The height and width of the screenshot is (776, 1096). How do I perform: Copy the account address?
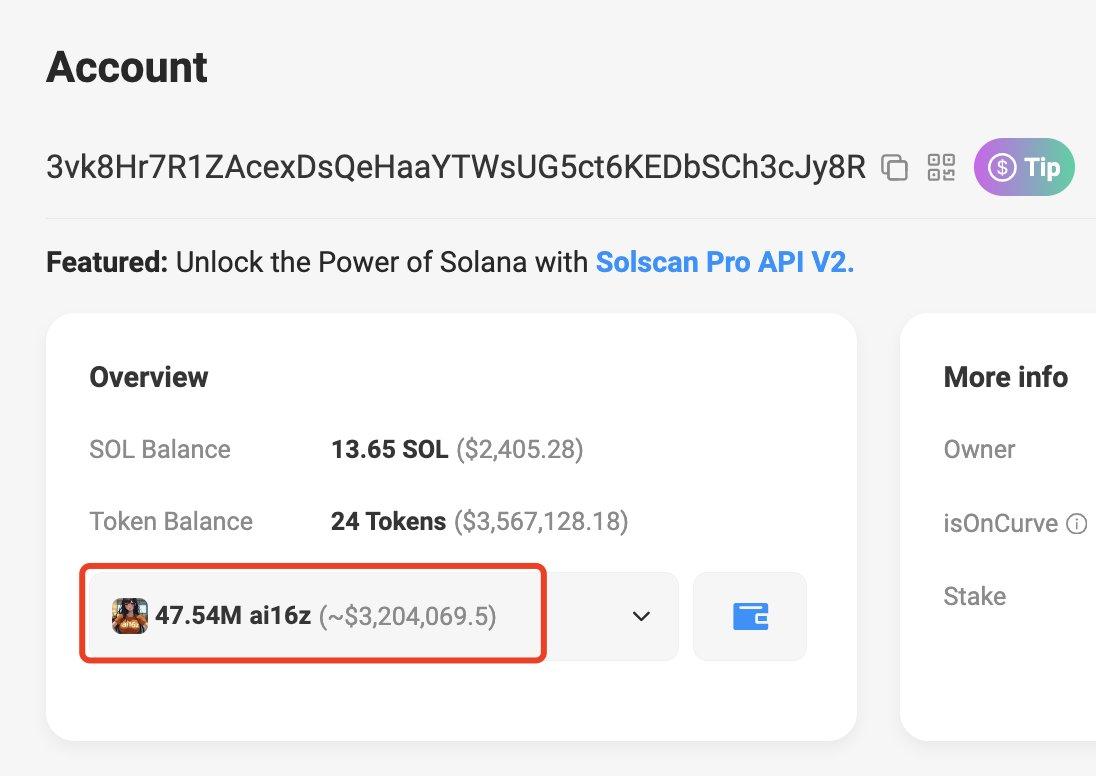(894, 167)
